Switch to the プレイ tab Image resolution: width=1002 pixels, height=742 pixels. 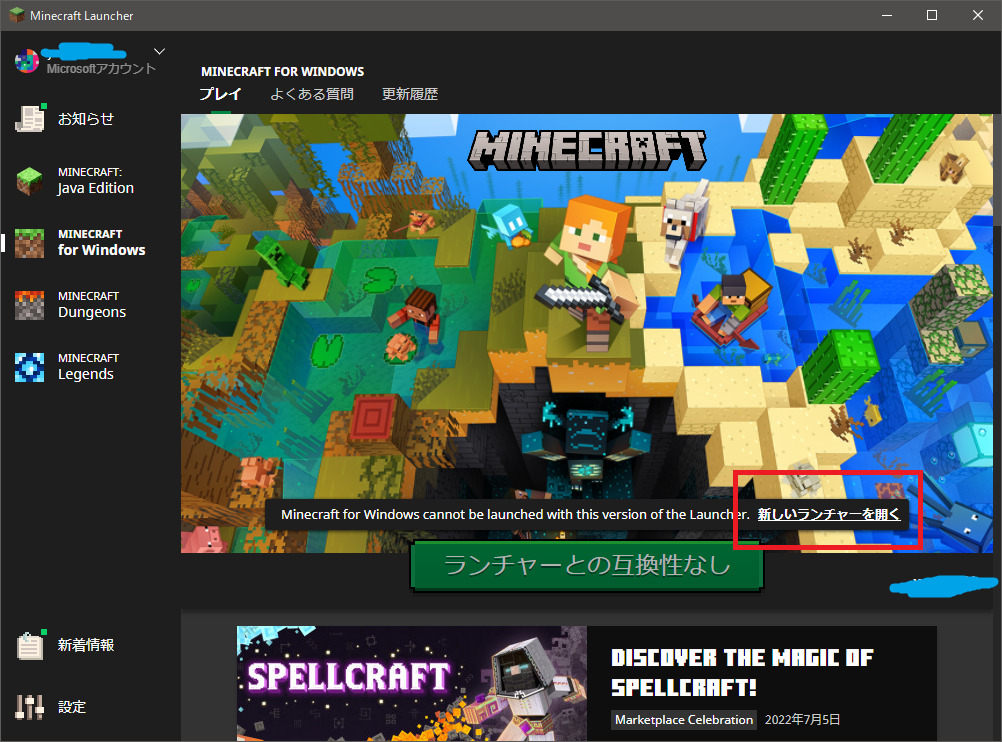(x=220, y=95)
